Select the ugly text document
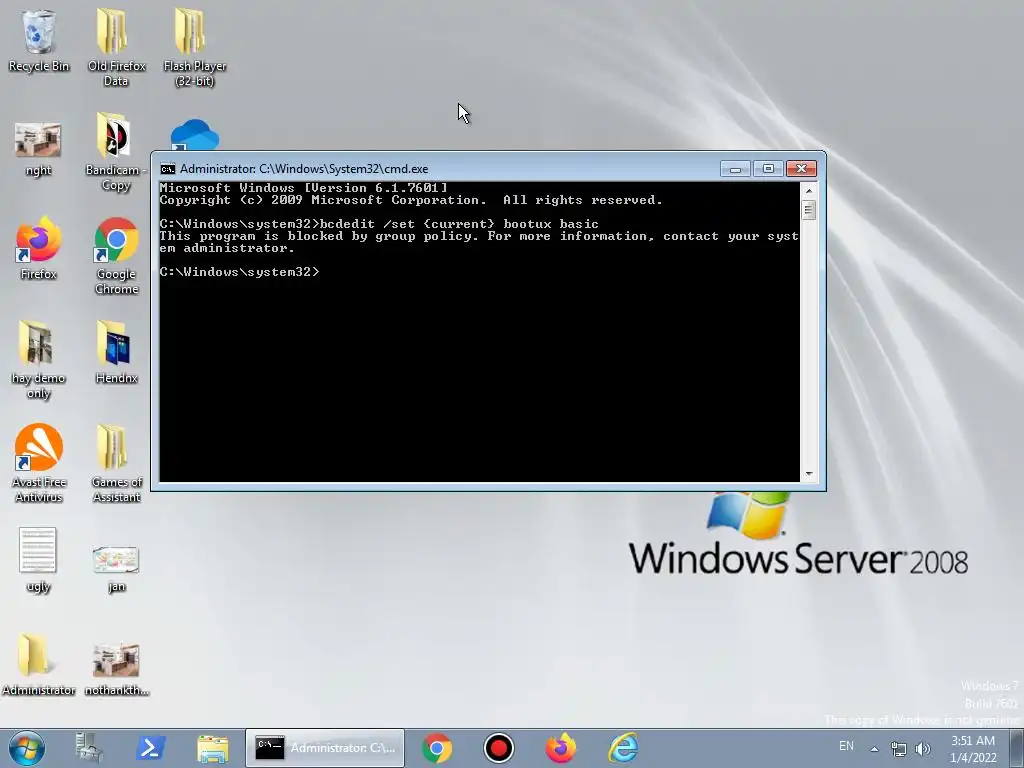This screenshot has height=768, width=1024. click(38, 560)
